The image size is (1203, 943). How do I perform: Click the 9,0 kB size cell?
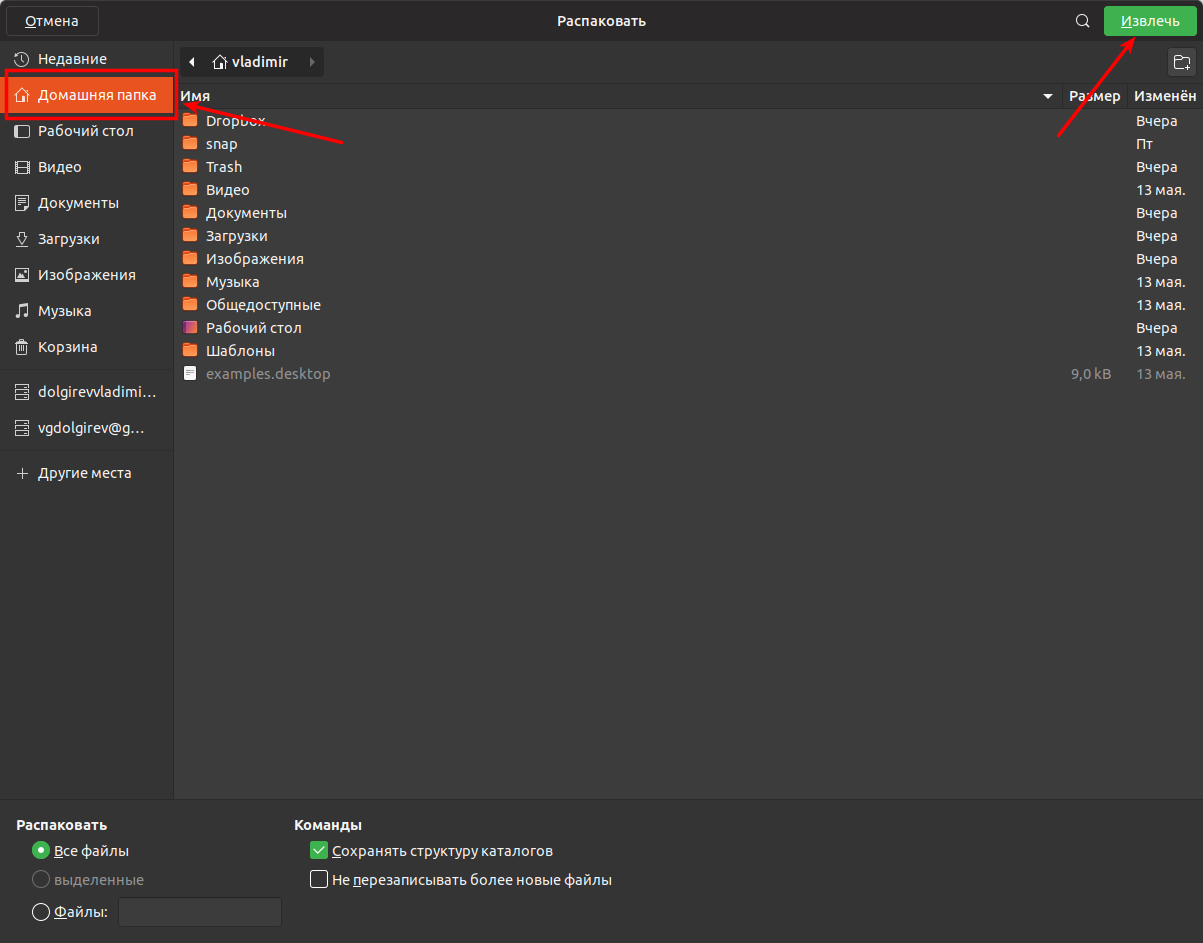point(1091,374)
